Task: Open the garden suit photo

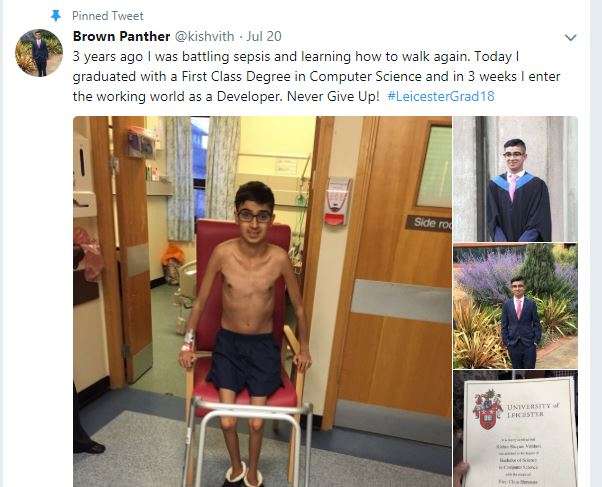Action: click(x=515, y=306)
